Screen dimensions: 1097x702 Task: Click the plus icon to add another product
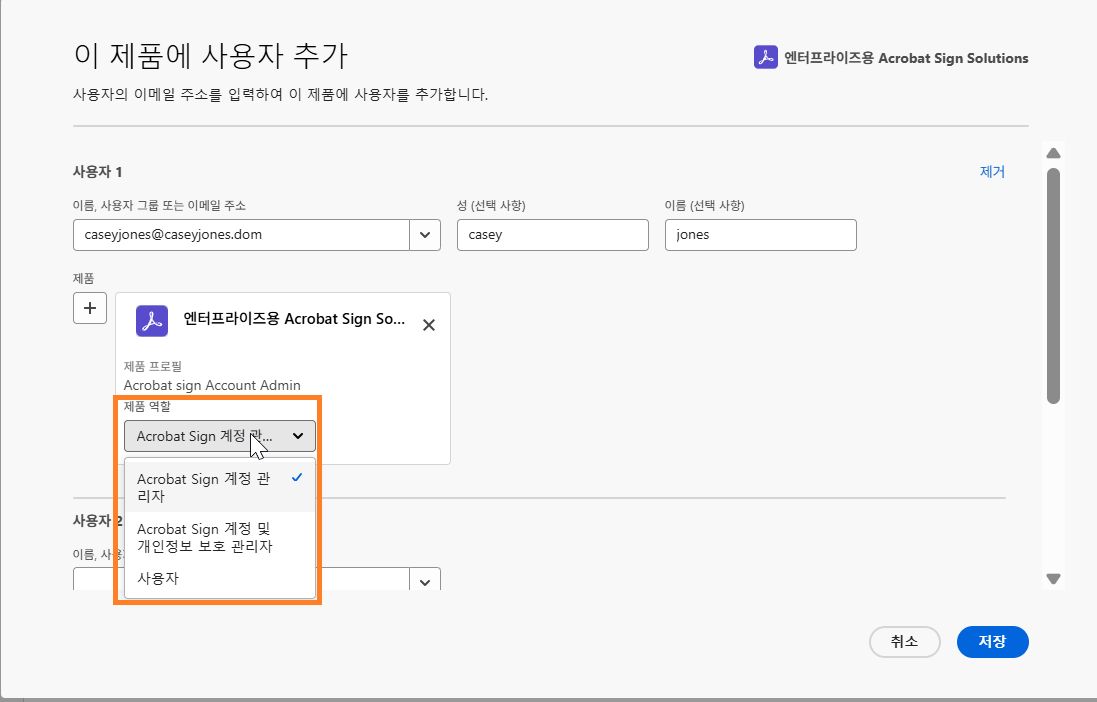(x=89, y=307)
